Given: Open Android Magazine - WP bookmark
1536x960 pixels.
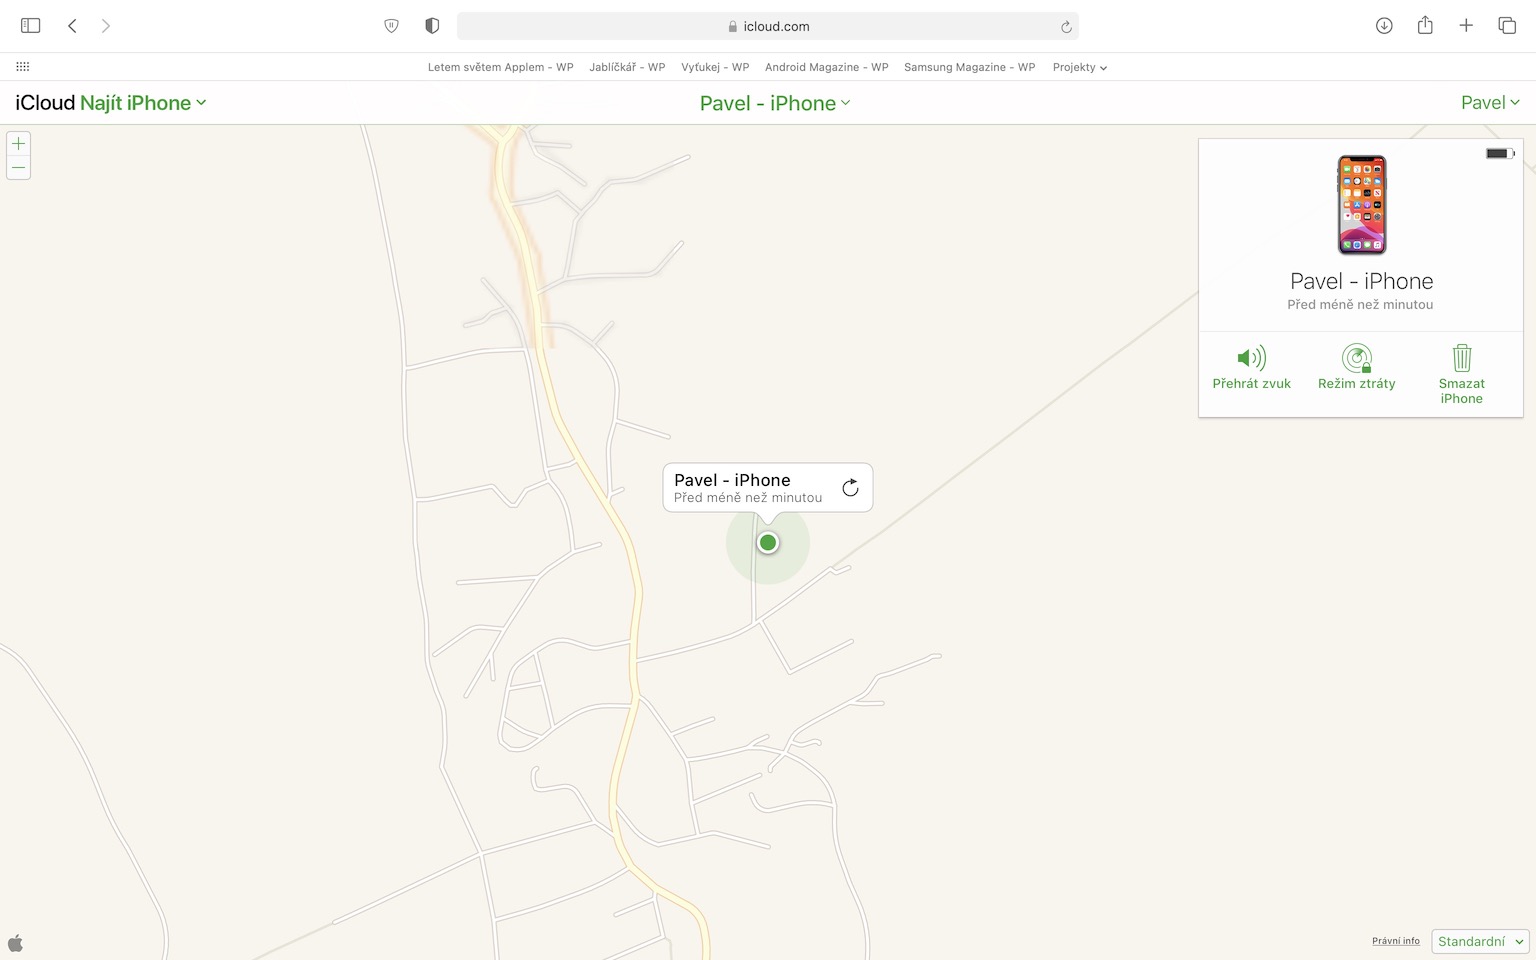Looking at the screenshot, I should (827, 67).
